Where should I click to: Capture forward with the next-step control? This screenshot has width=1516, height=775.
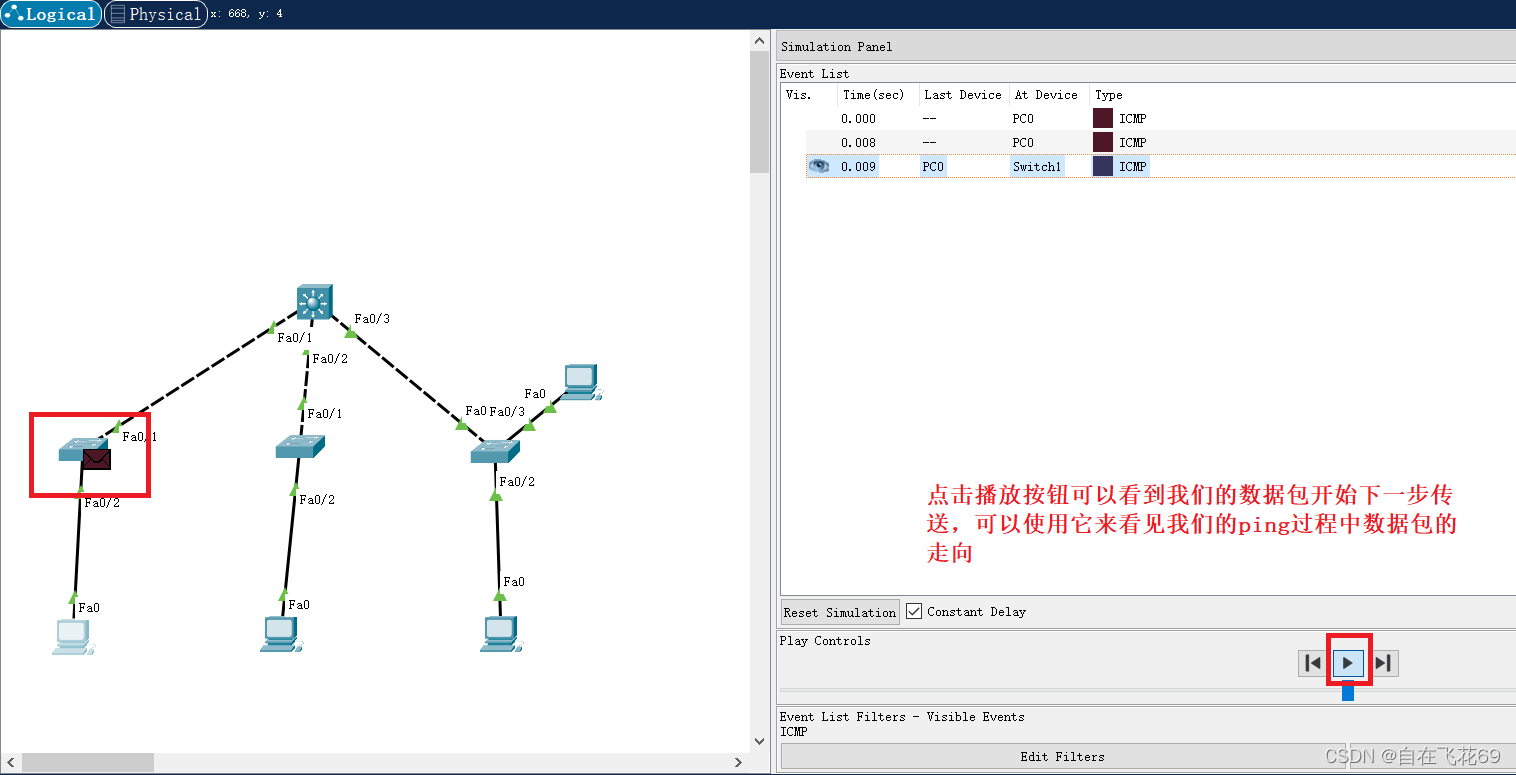1383,662
